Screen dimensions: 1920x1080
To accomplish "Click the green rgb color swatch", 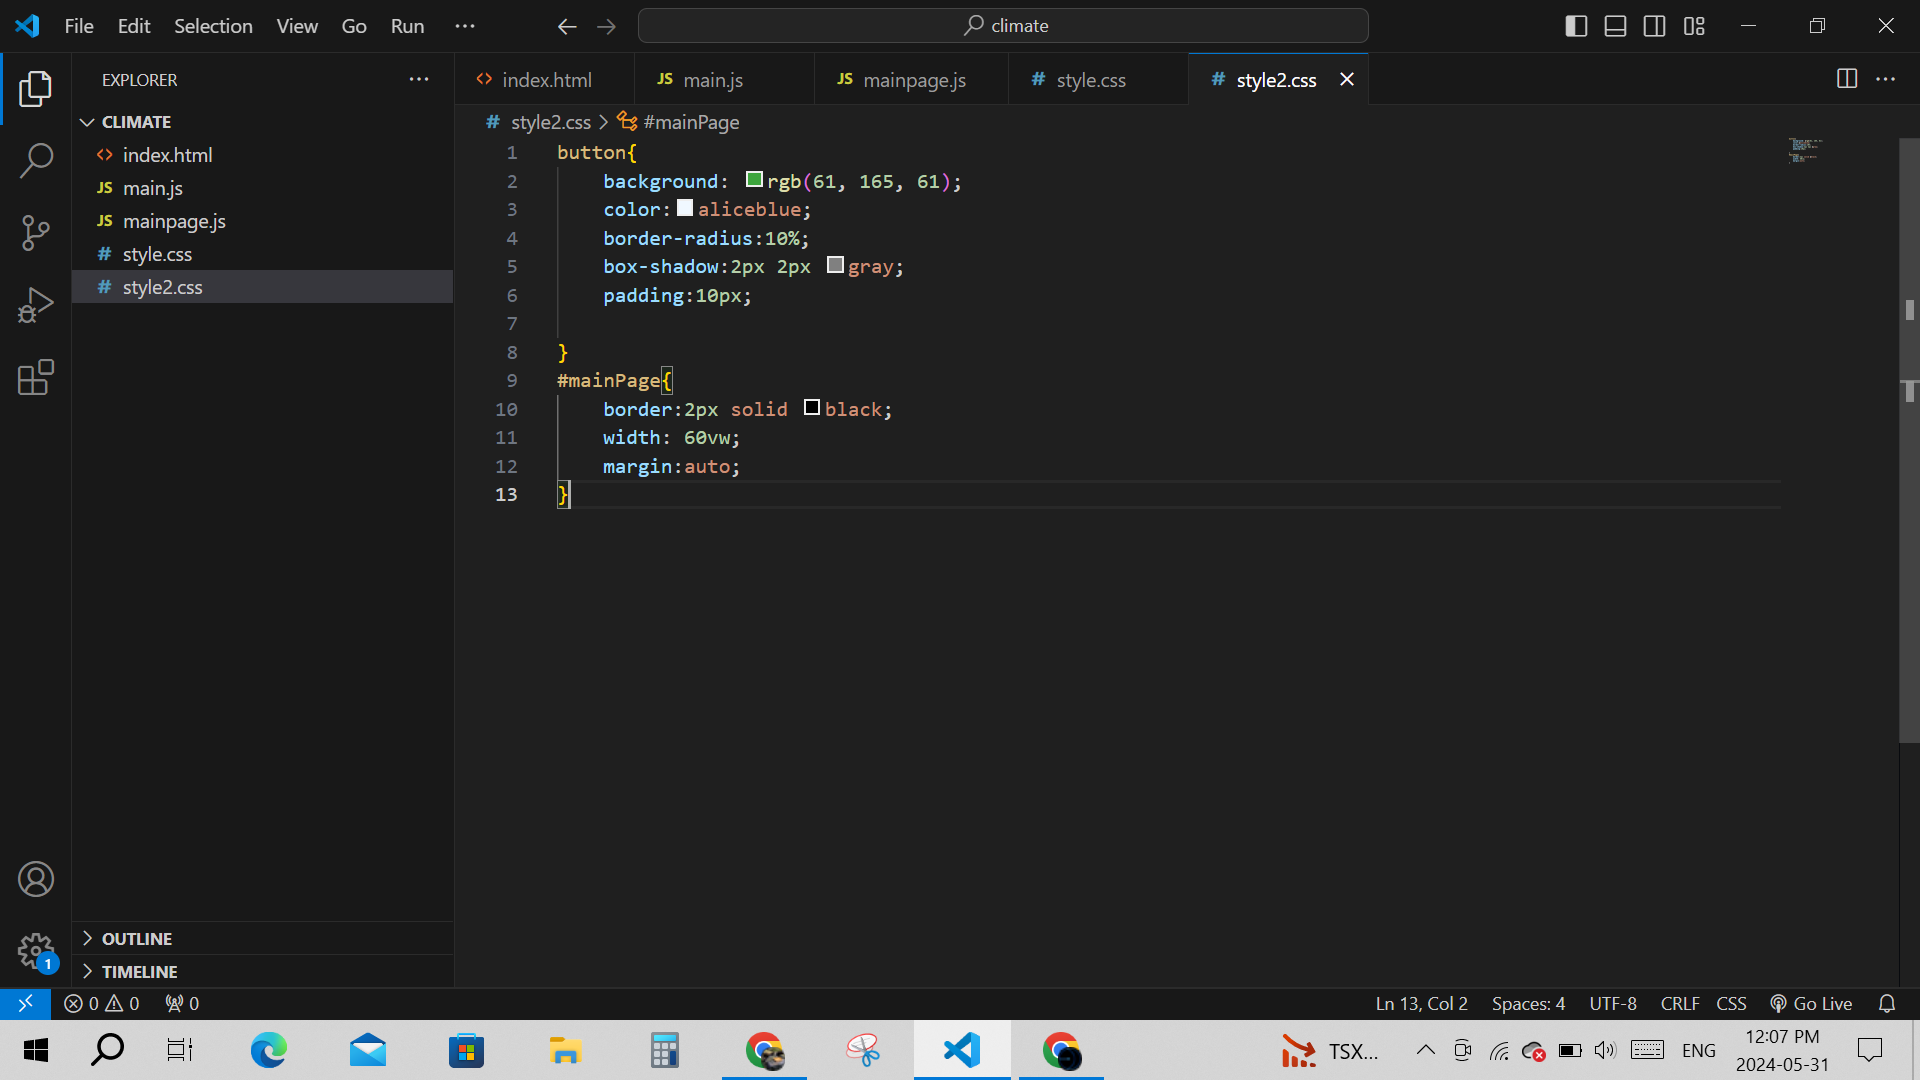I will (x=754, y=180).
